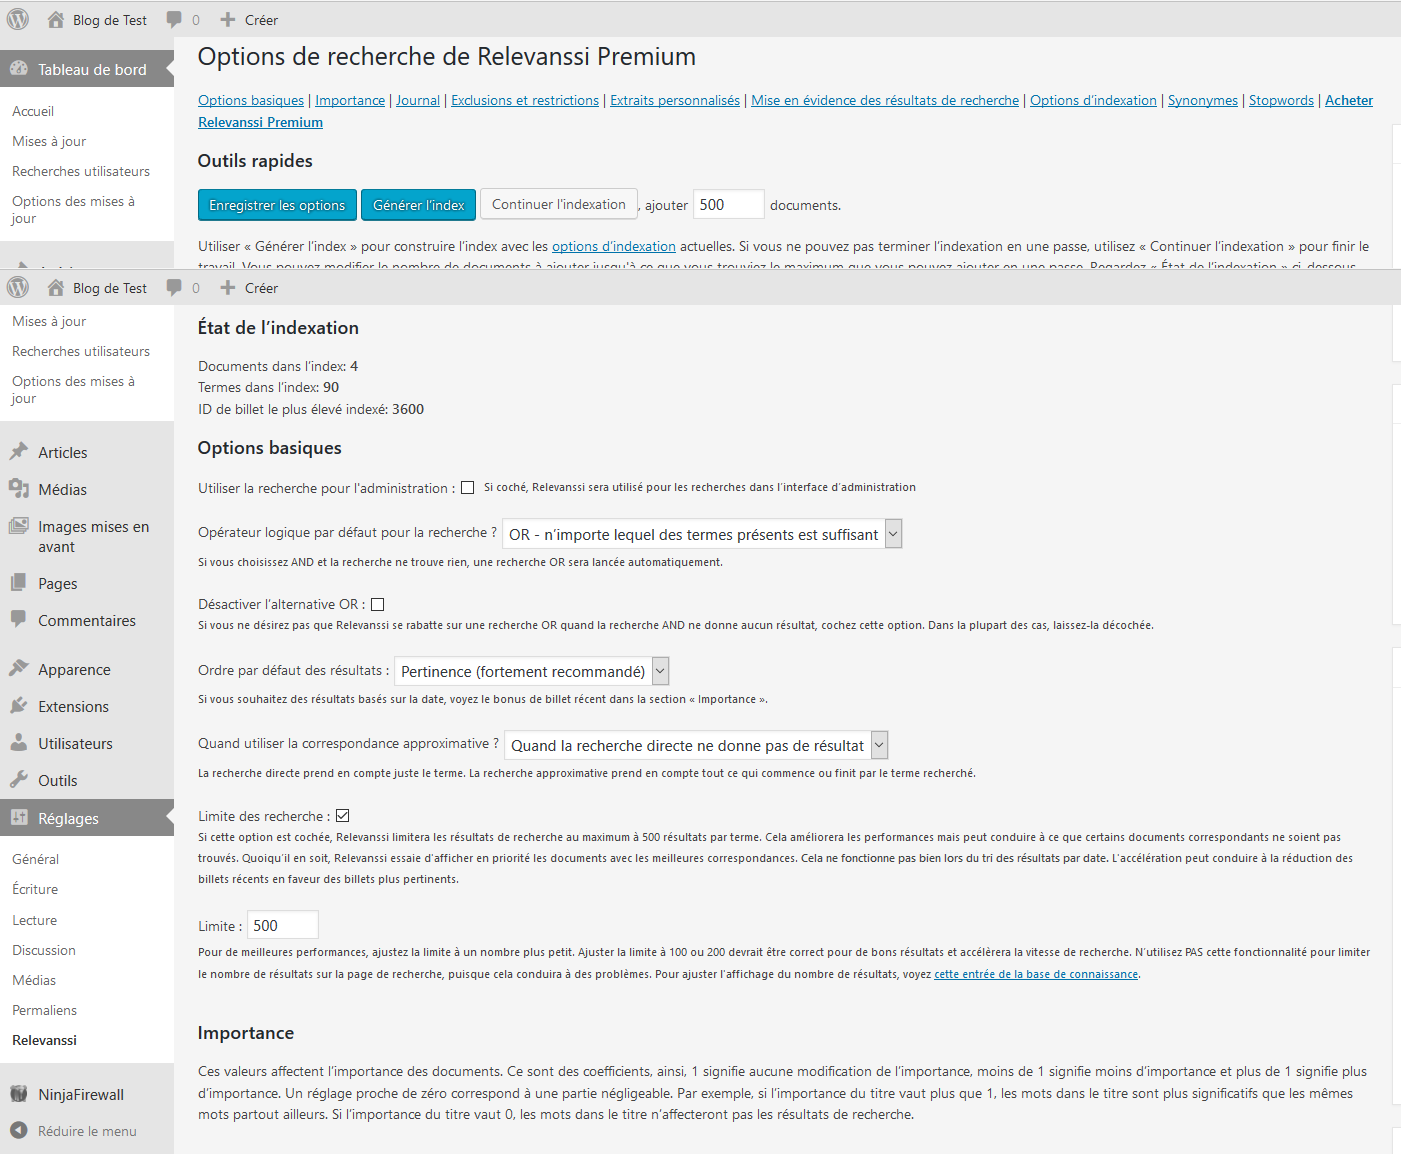Image resolution: width=1401 pixels, height=1154 pixels.
Task: Click the Réglages settings icon
Action: pyautogui.click(x=19, y=818)
